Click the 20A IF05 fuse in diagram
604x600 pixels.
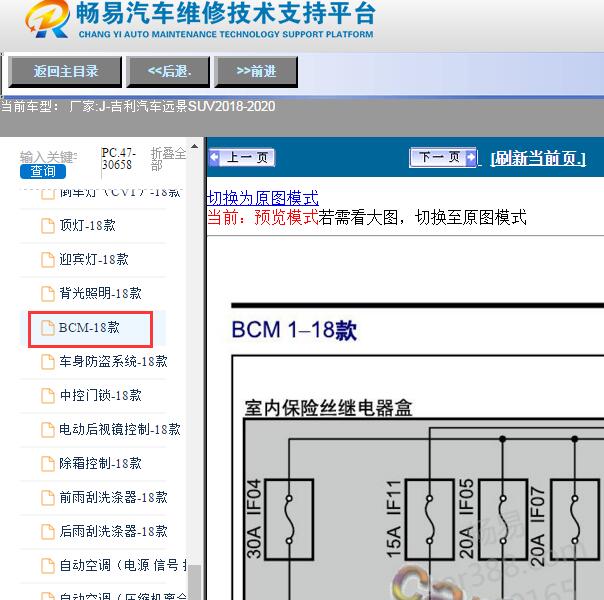(x=503, y=519)
